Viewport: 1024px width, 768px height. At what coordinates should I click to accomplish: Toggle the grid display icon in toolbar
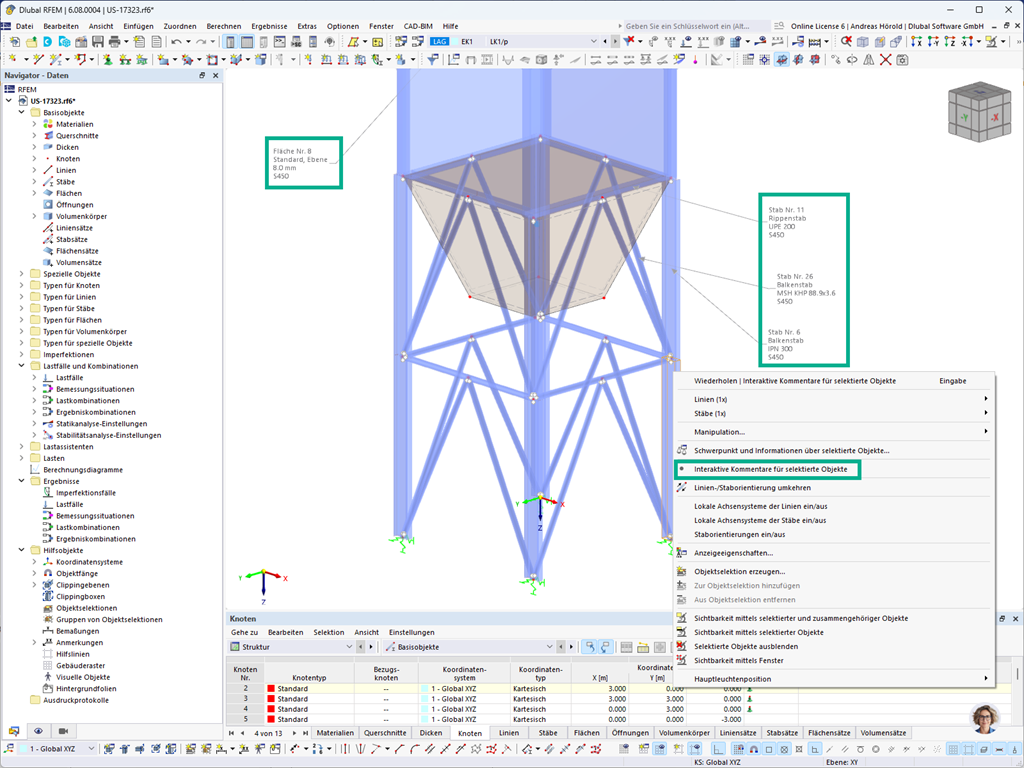tap(748, 59)
